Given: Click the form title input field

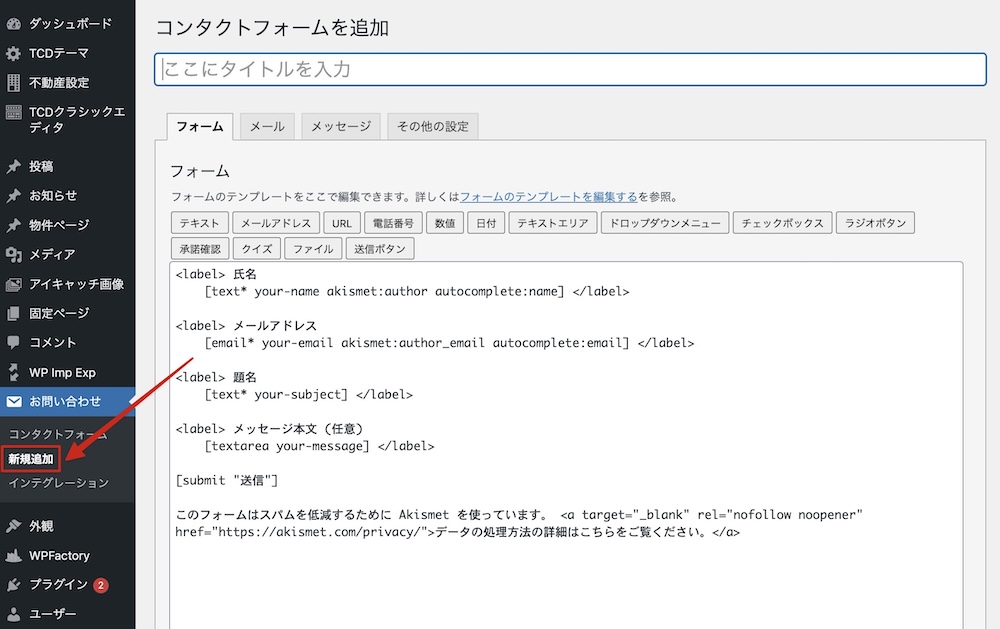Looking at the screenshot, I should pyautogui.click(x=570, y=69).
